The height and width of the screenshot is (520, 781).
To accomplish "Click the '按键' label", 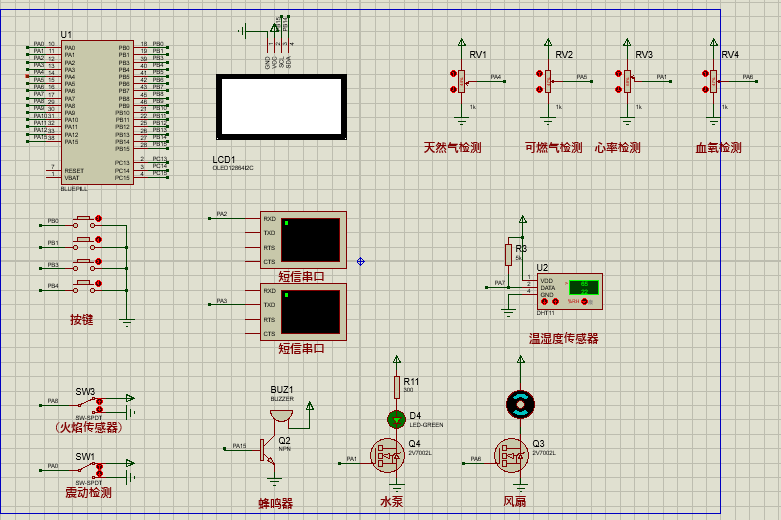I will point(82,320).
